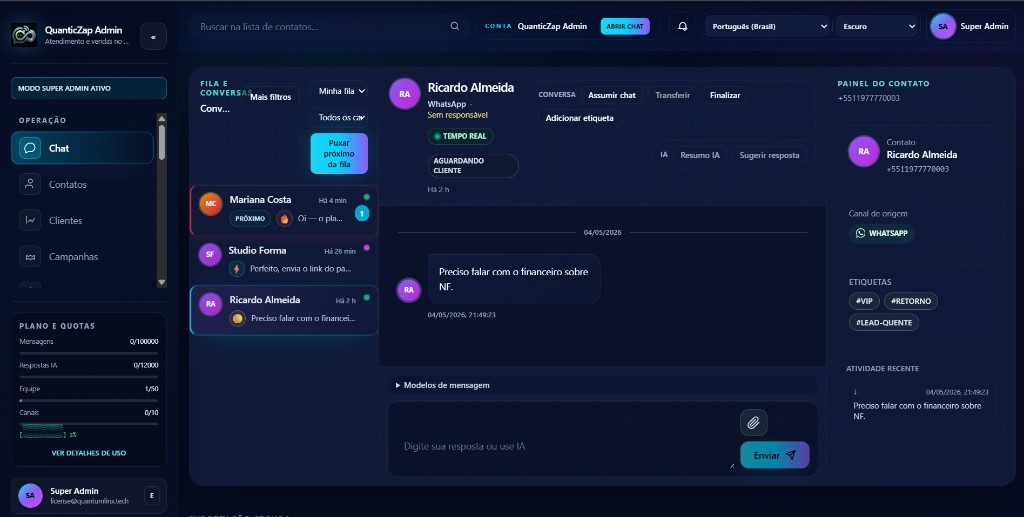Click Sem responsável label
The width and height of the screenshot is (1024, 517).
pyautogui.click(x=457, y=115)
